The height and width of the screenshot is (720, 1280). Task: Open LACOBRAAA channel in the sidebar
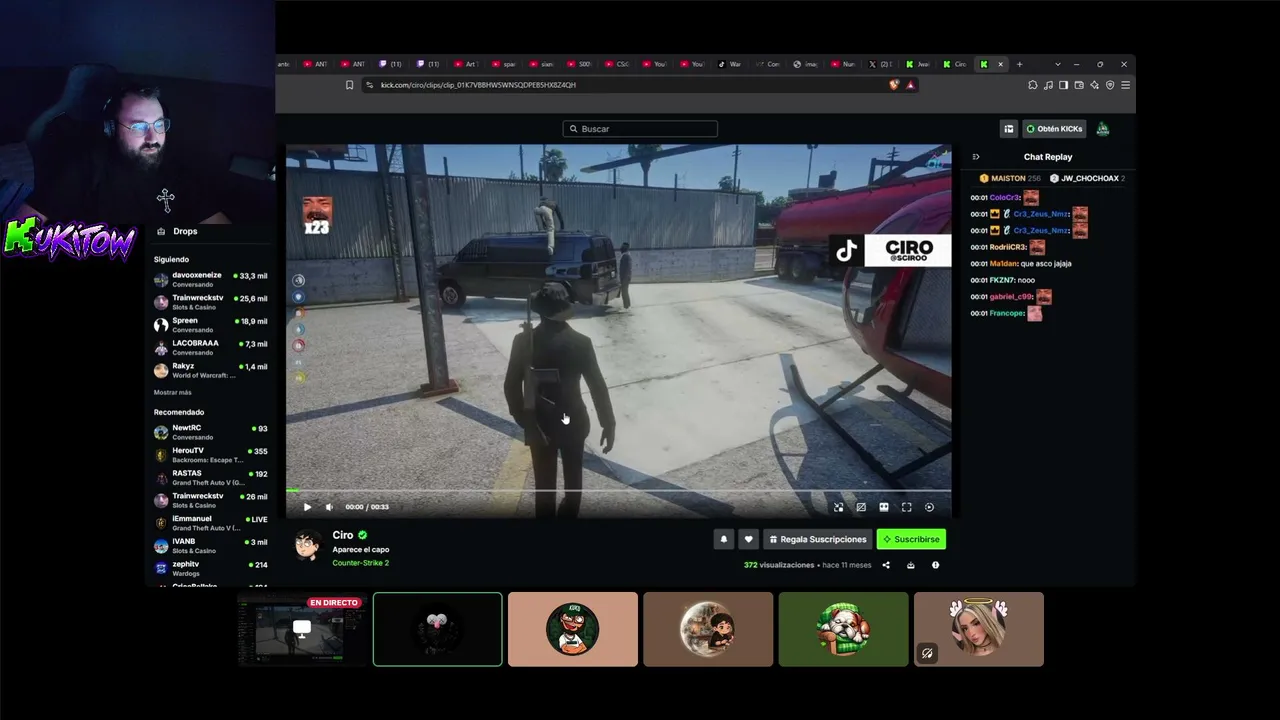tap(210, 347)
